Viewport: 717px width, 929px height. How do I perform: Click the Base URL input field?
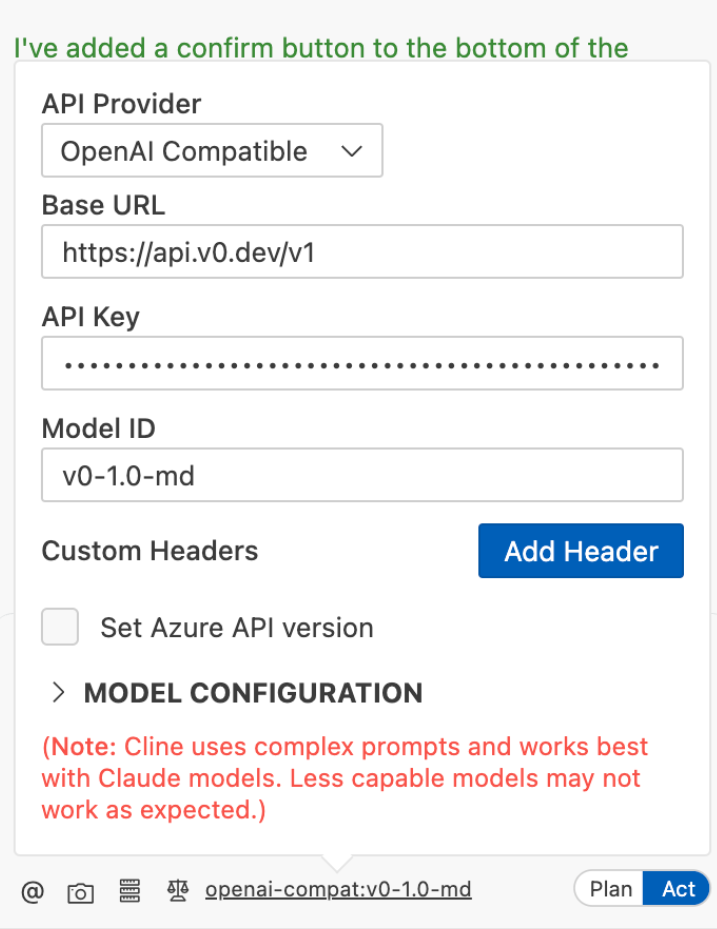pos(362,251)
